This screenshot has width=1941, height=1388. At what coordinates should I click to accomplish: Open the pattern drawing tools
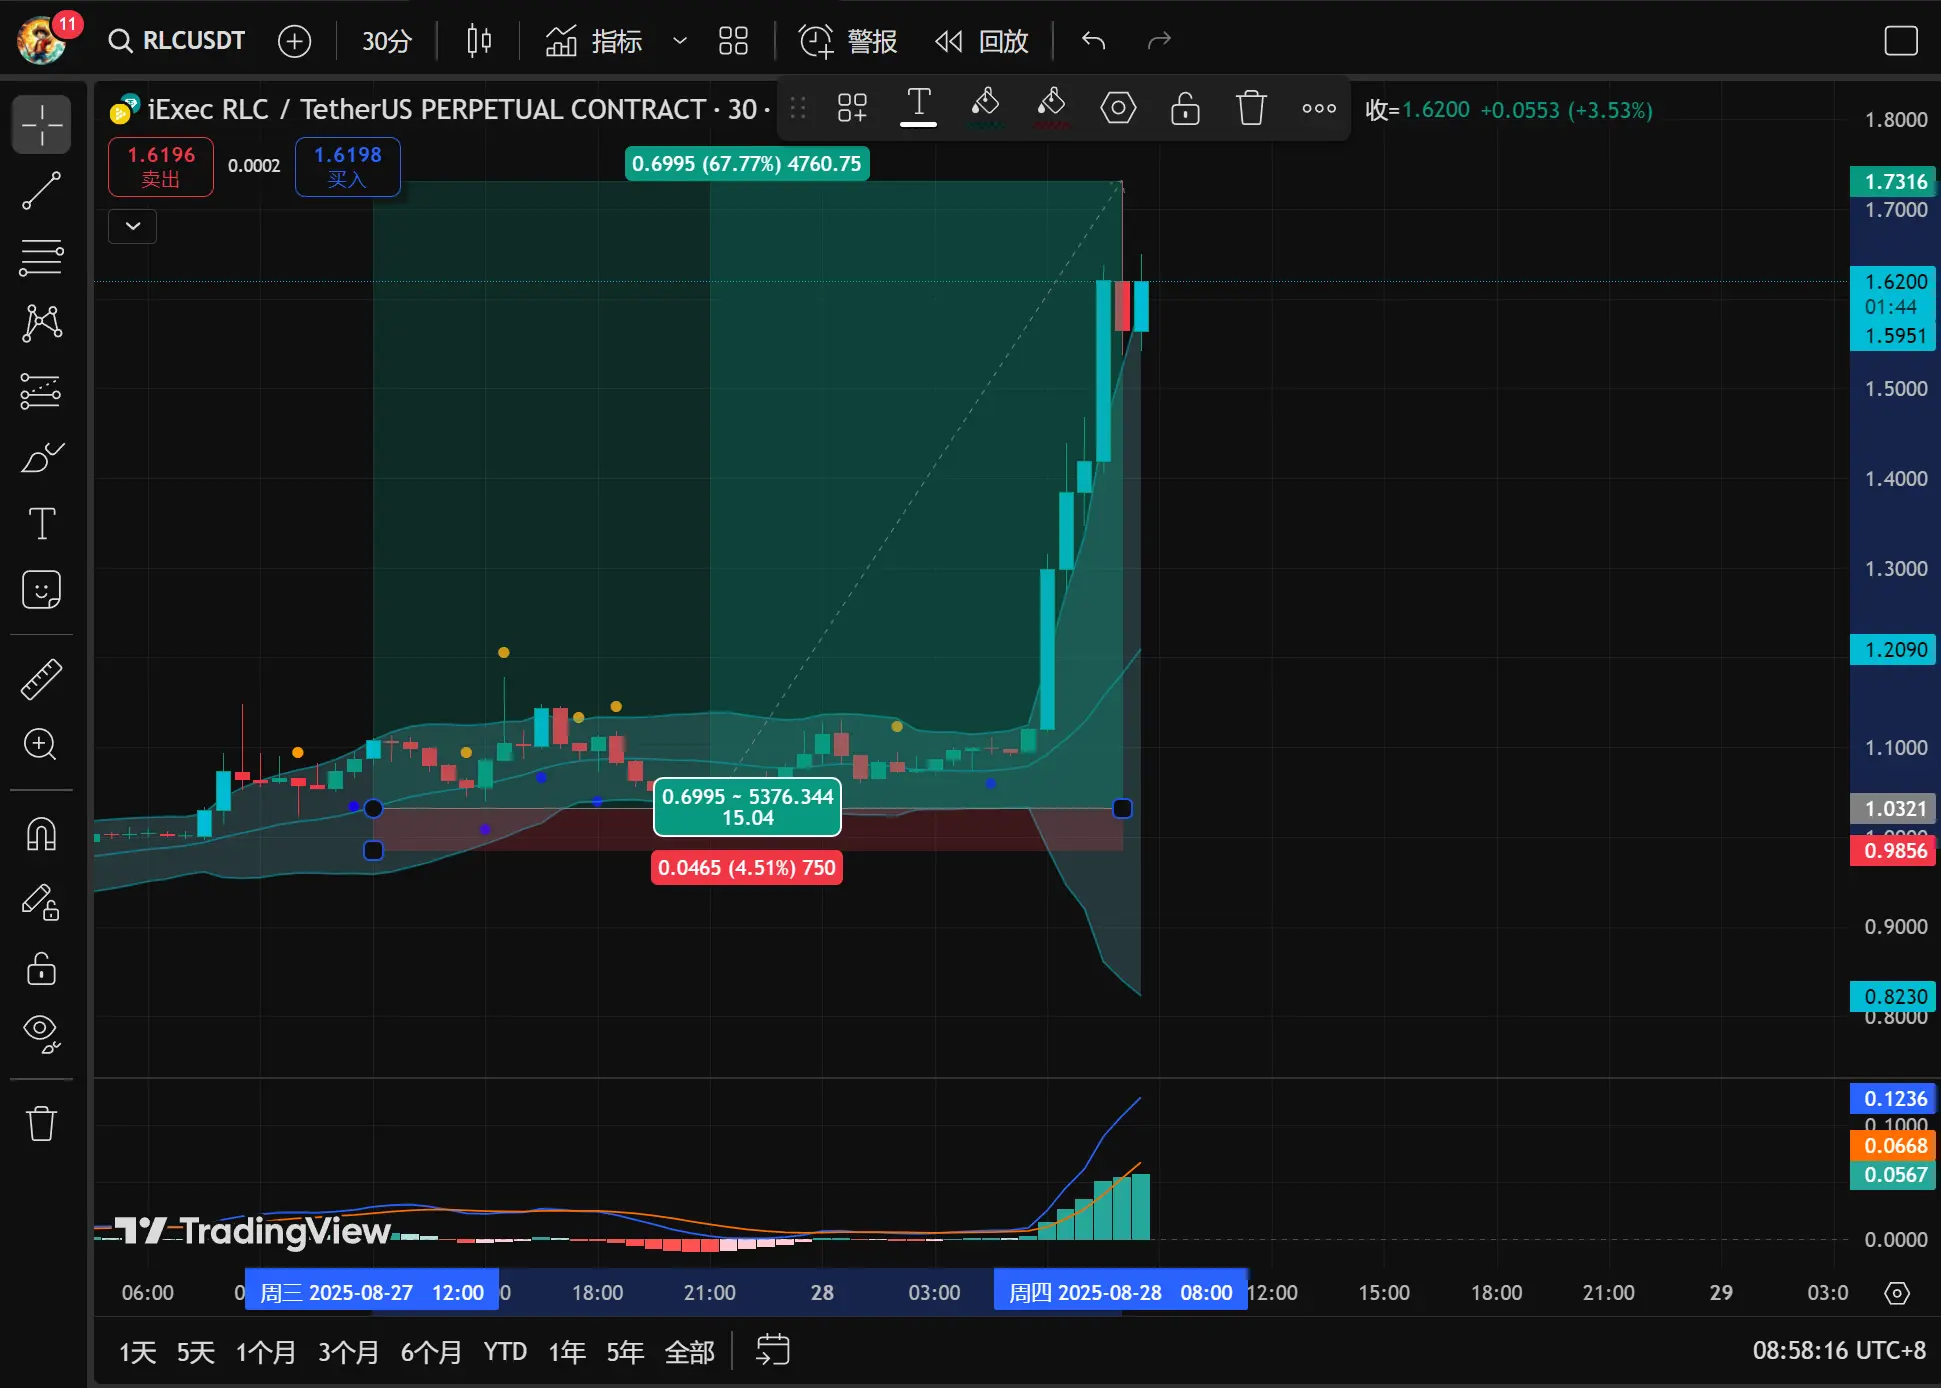tap(42, 323)
